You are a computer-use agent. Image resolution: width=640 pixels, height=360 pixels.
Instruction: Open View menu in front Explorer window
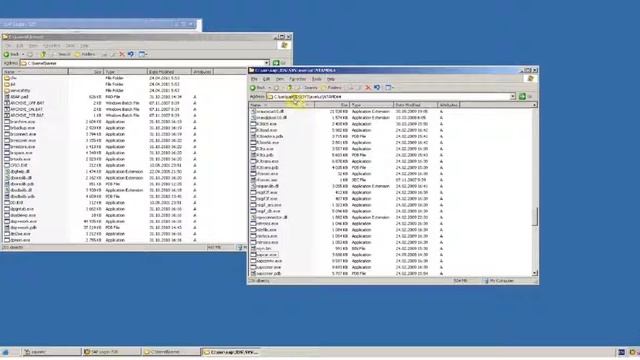280,79
